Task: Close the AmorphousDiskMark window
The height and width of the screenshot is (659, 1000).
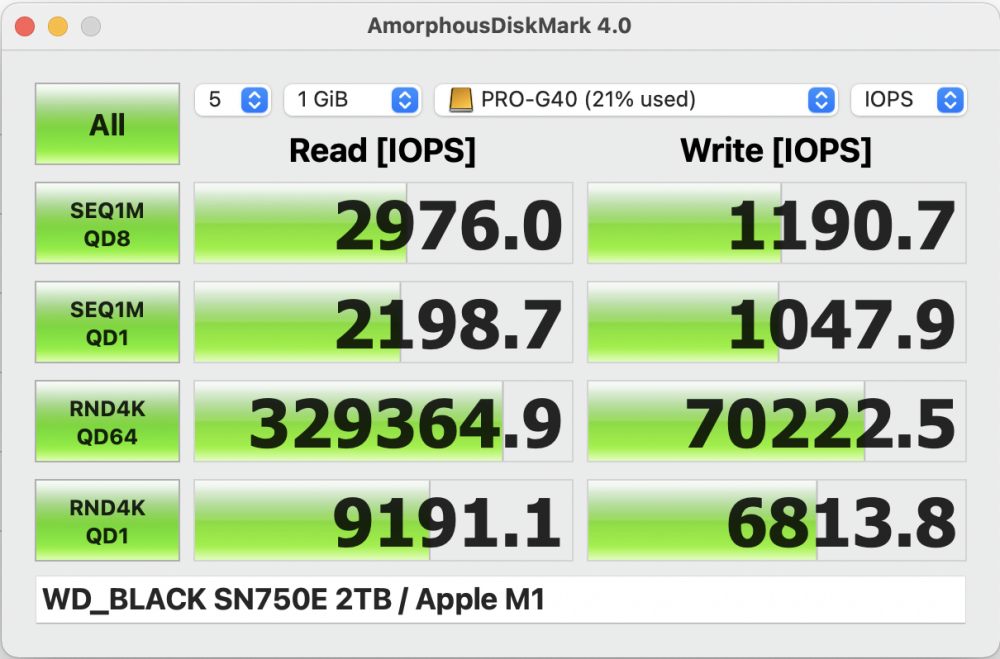Action: [25, 26]
